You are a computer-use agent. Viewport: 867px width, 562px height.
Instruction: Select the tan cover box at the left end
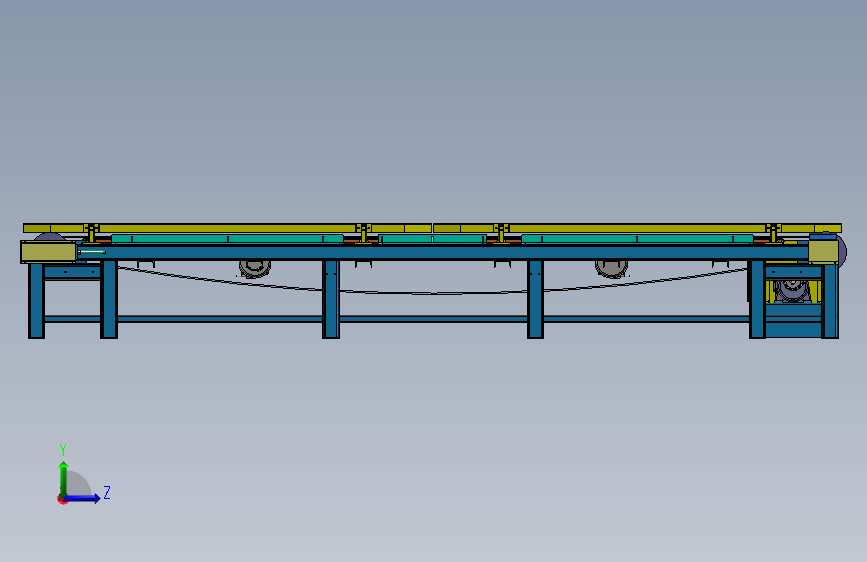[x=48, y=252]
